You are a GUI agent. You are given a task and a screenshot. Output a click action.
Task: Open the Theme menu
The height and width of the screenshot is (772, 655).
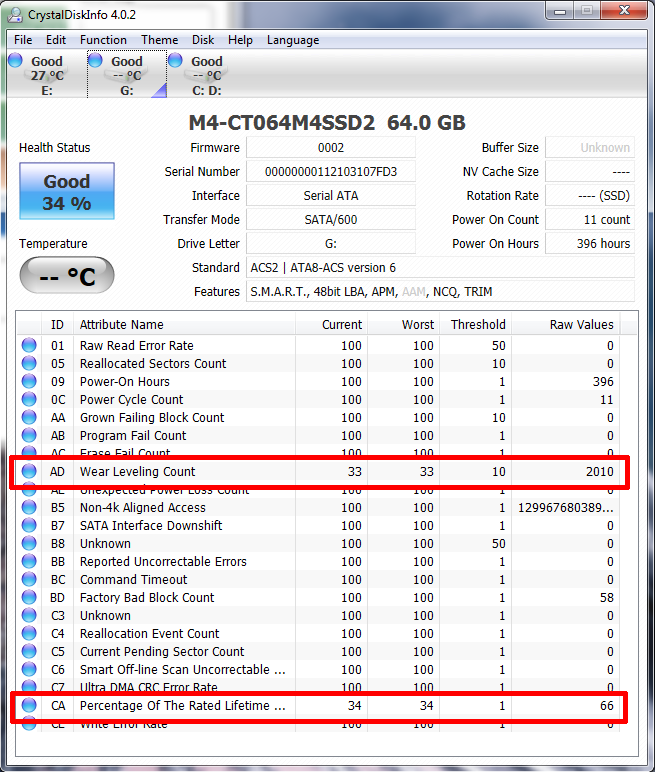[x=160, y=40]
